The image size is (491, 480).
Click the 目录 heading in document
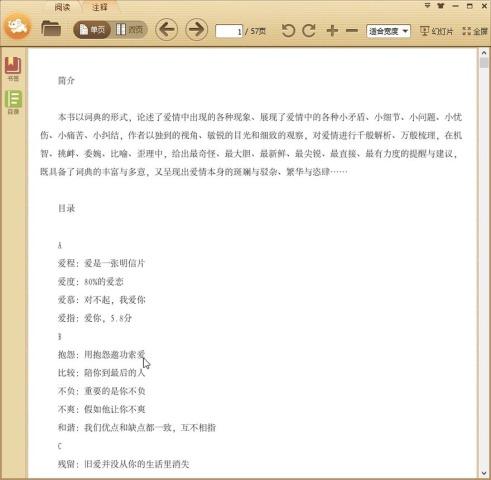pos(66,209)
